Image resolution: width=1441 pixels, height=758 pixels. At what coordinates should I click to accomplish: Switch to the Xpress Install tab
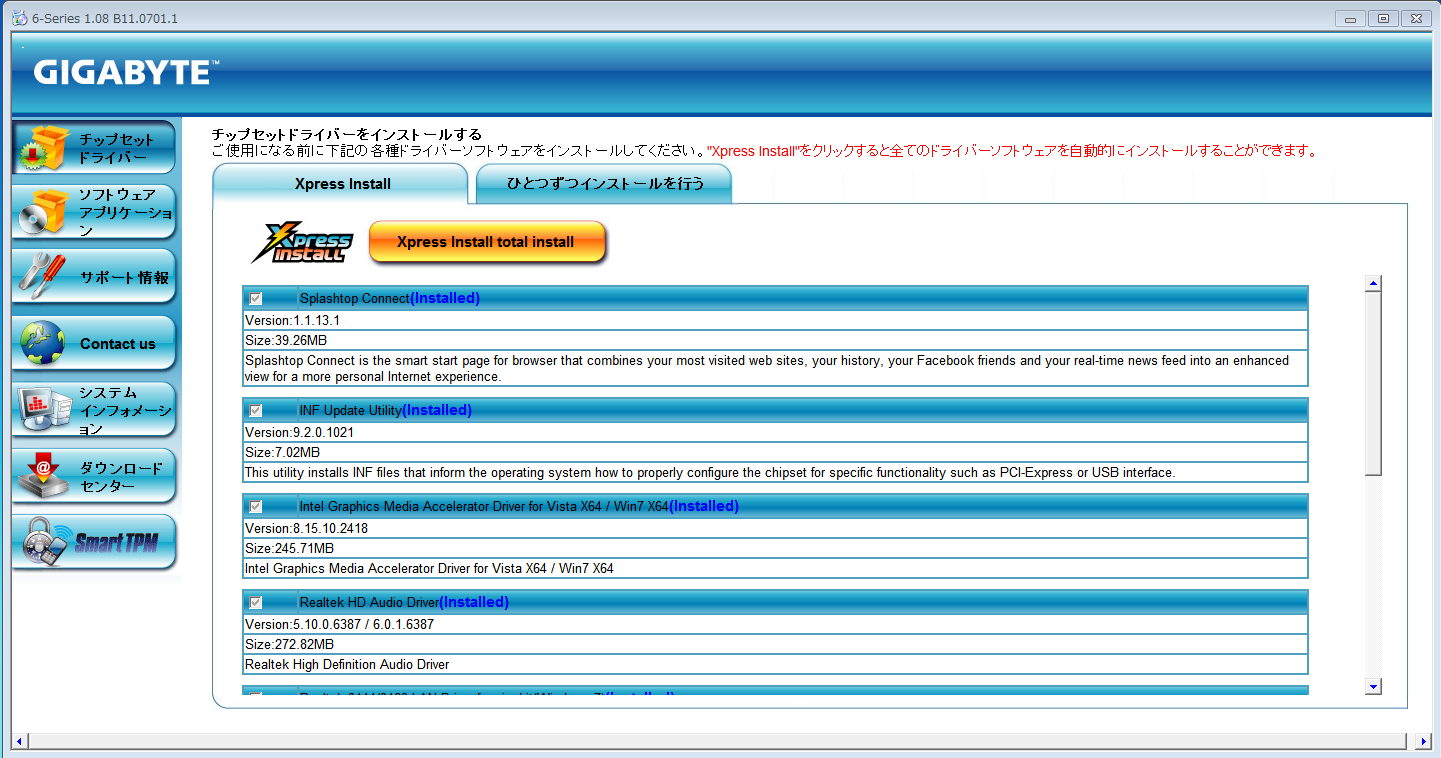[341, 184]
